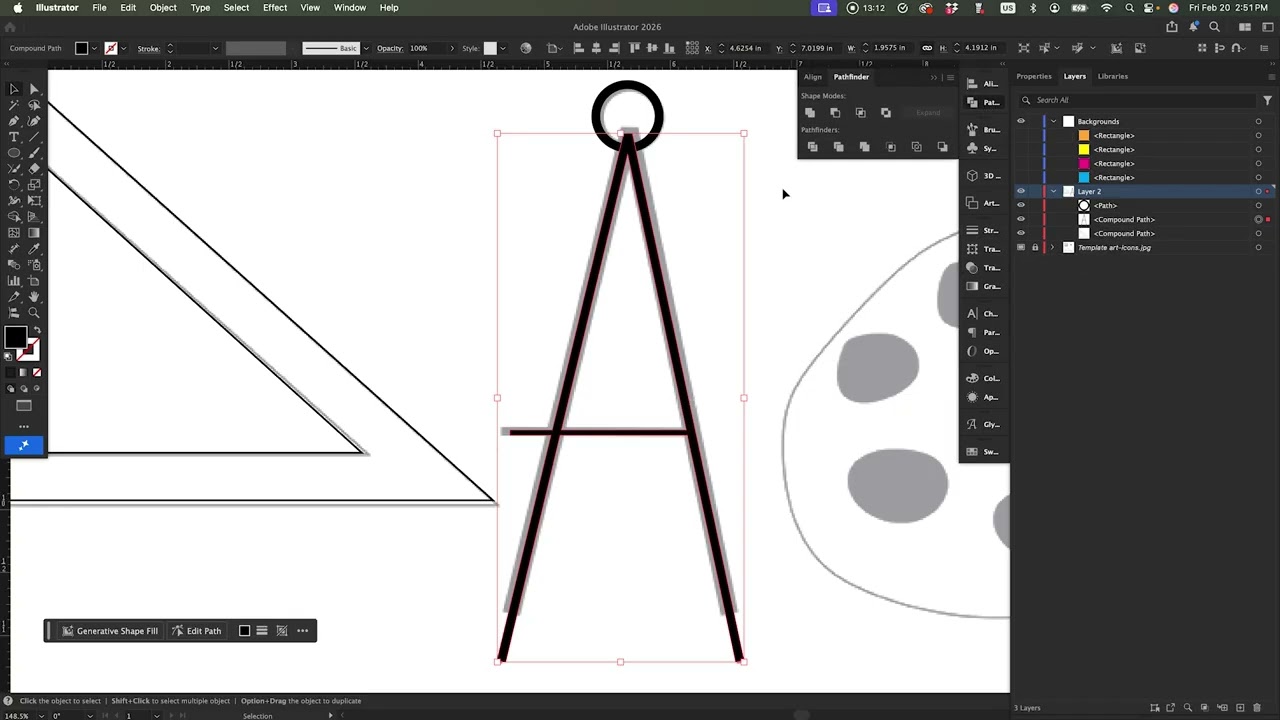
Task: Select the Eraser tool
Action: tap(34, 169)
